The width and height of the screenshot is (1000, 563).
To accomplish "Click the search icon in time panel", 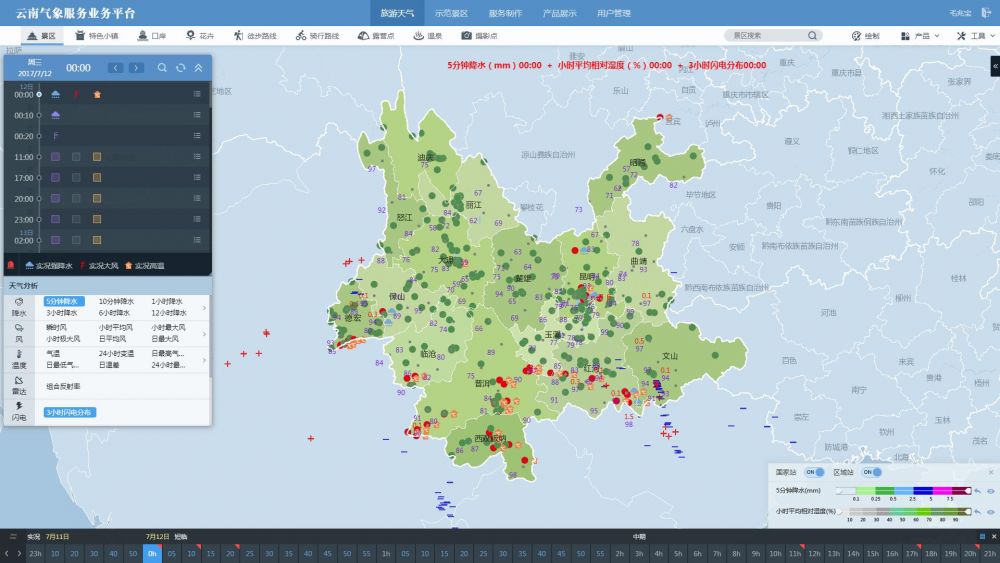I will [x=162, y=68].
